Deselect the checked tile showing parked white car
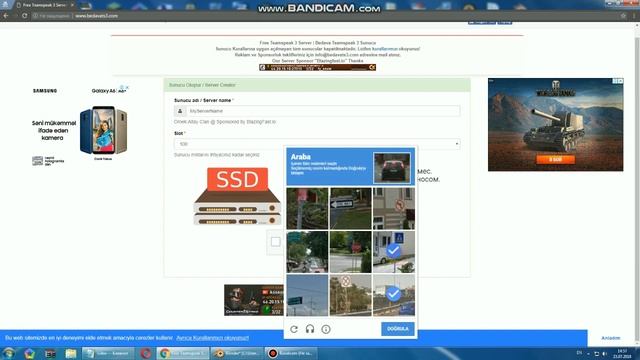The height and width of the screenshot is (360, 640). pos(394,252)
